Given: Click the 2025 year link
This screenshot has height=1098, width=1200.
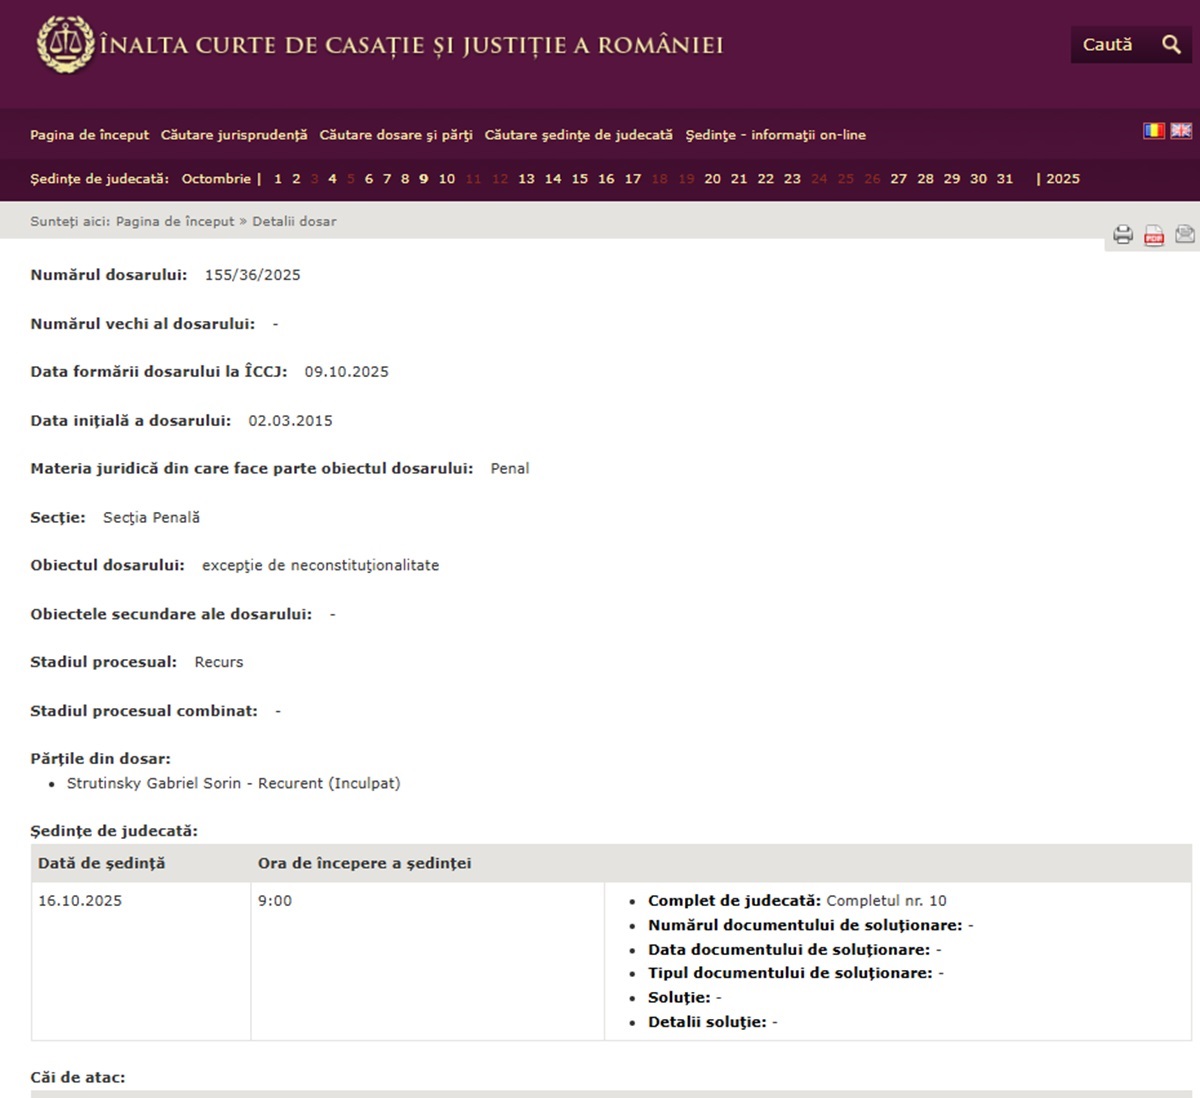Looking at the screenshot, I should coord(1063,179).
